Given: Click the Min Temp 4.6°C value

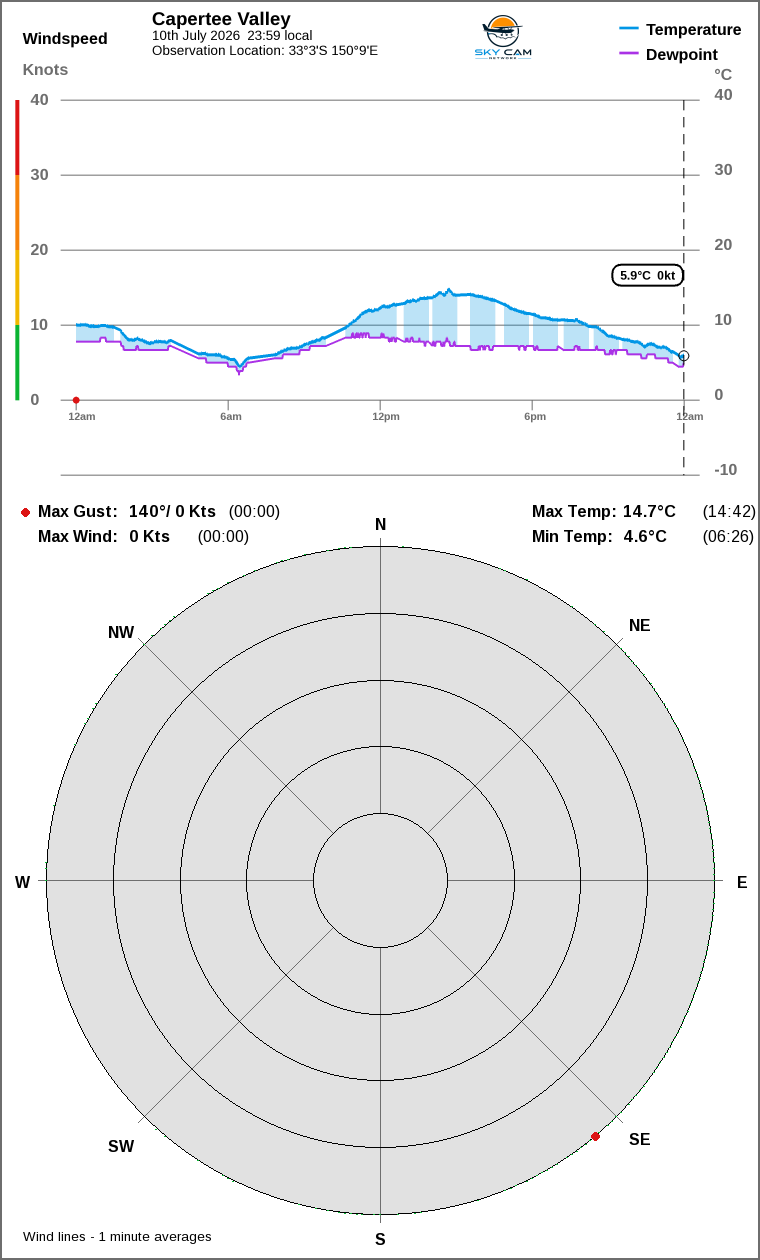Looking at the screenshot, I should point(645,537).
